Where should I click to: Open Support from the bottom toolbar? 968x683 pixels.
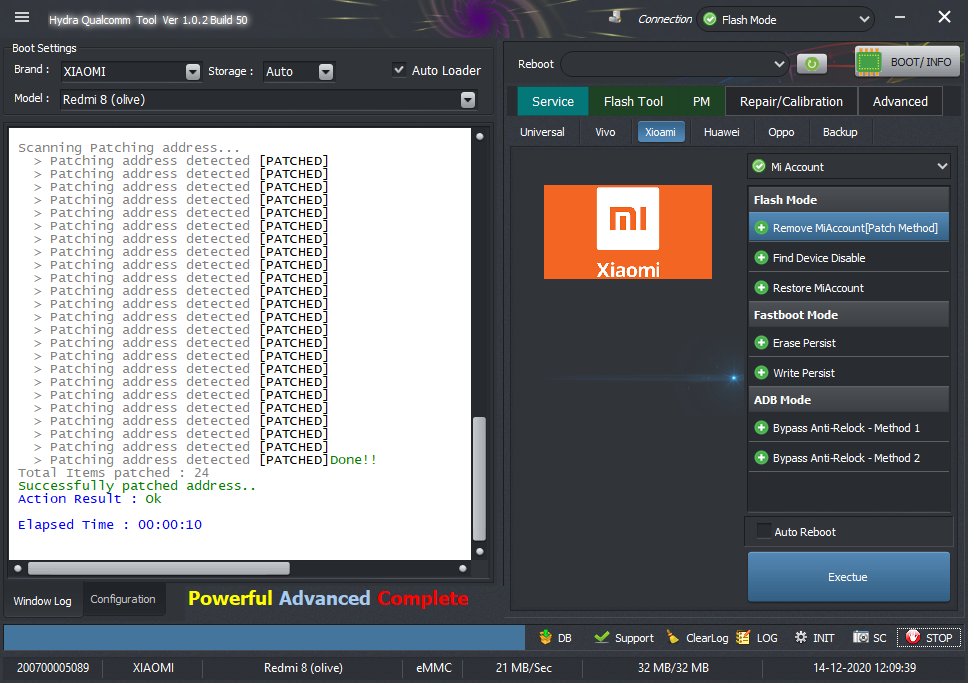[624, 637]
